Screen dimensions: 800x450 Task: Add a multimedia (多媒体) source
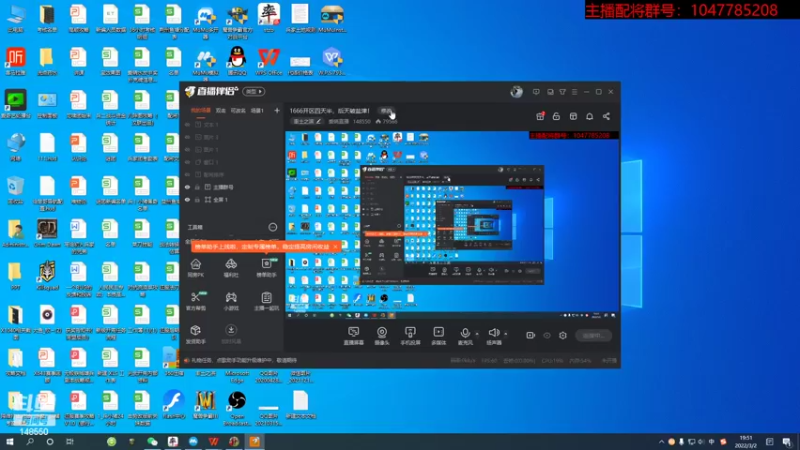(438, 336)
